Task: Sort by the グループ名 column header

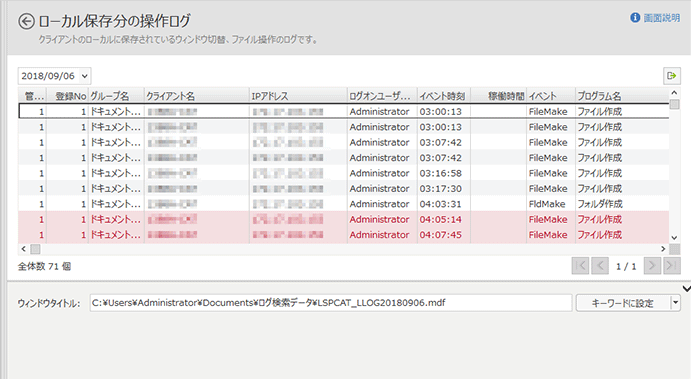Action: [116, 96]
